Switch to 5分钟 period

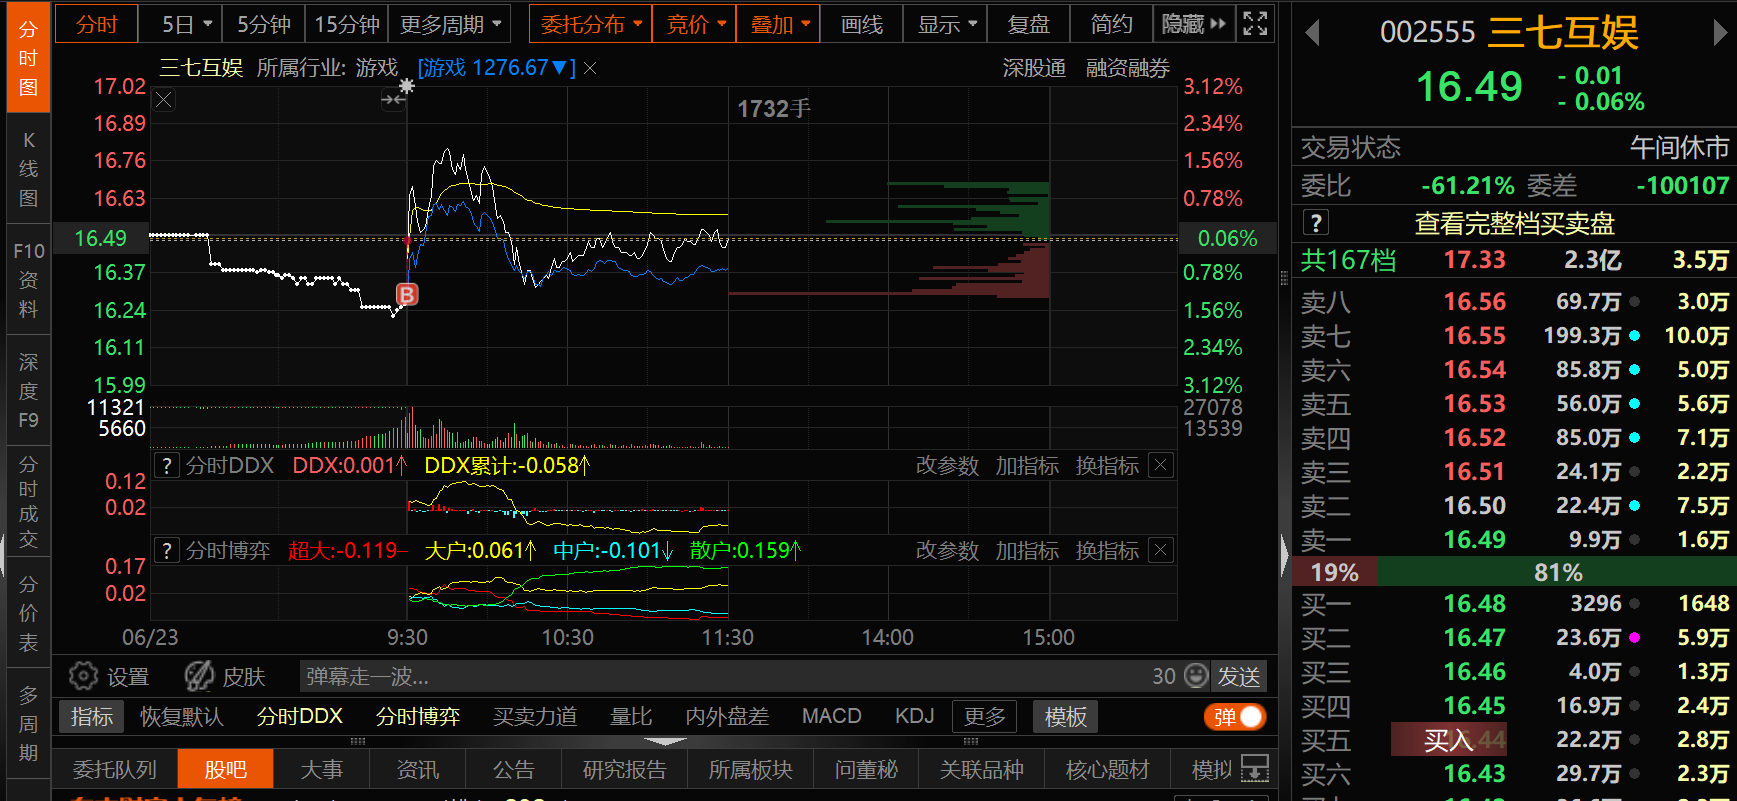click(x=264, y=24)
